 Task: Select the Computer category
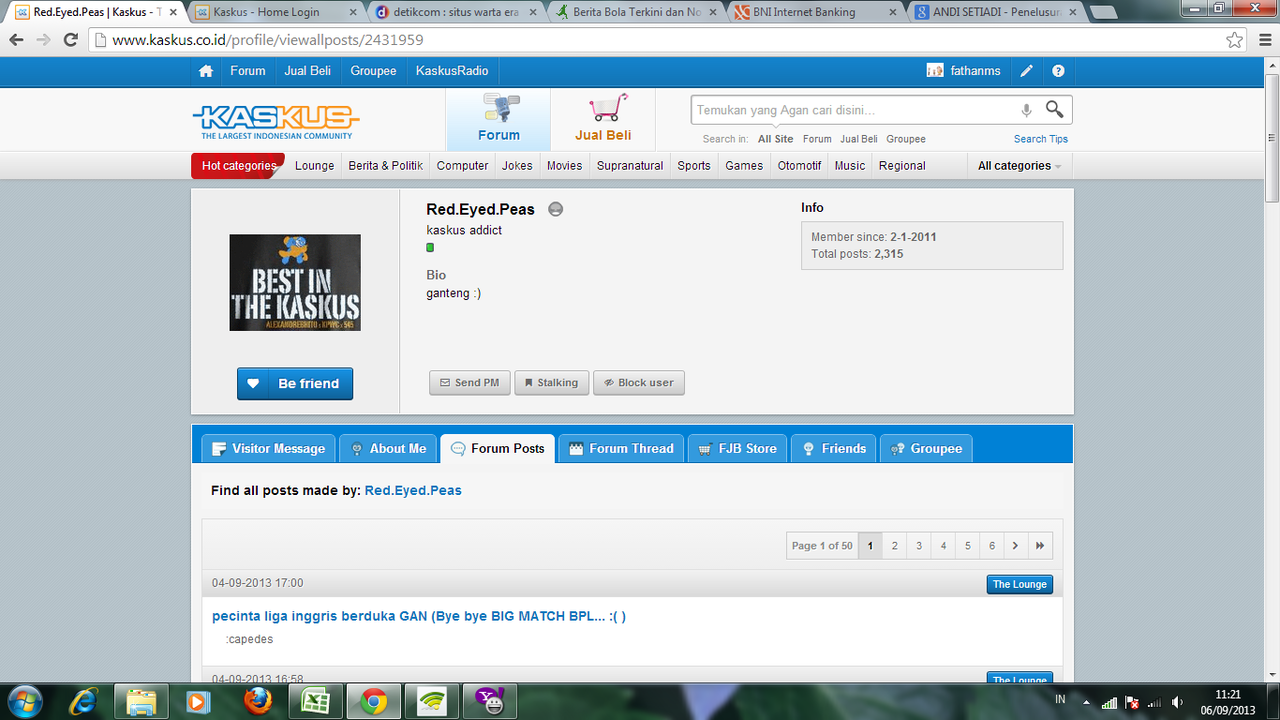click(x=463, y=166)
